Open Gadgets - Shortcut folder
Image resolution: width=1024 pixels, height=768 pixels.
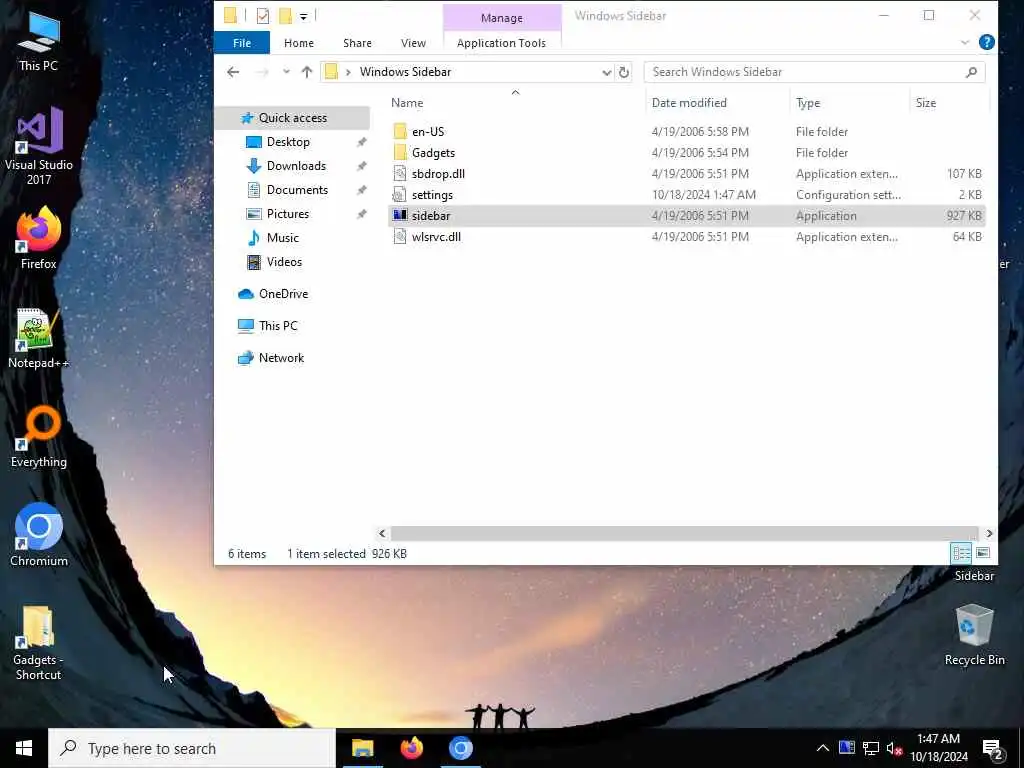(x=38, y=643)
